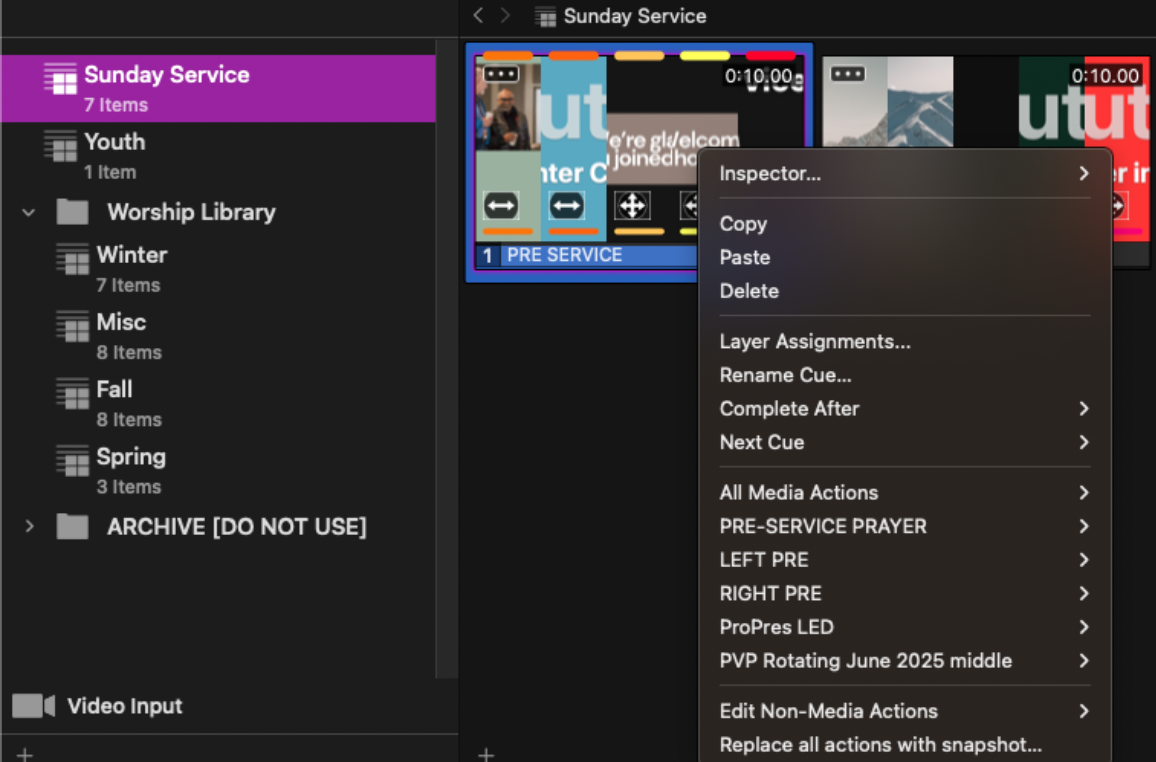The image size is (1156, 762).
Task: Add a new playlist with sidebar plus
Action: [24, 754]
